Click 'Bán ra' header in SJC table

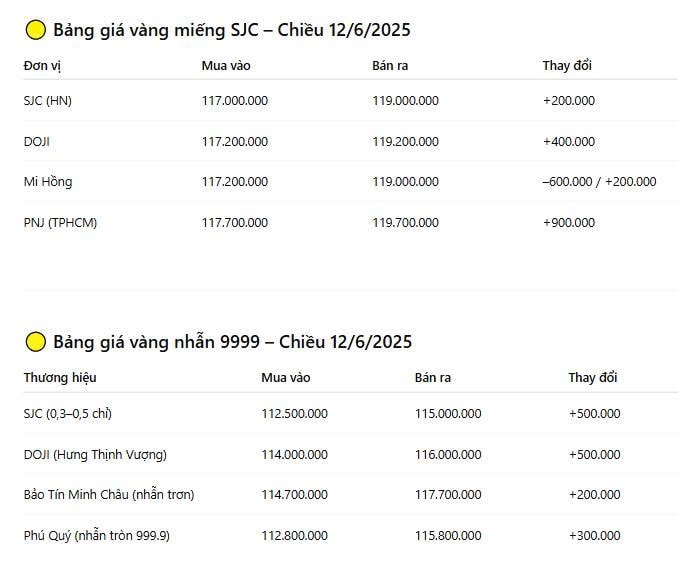390,66
